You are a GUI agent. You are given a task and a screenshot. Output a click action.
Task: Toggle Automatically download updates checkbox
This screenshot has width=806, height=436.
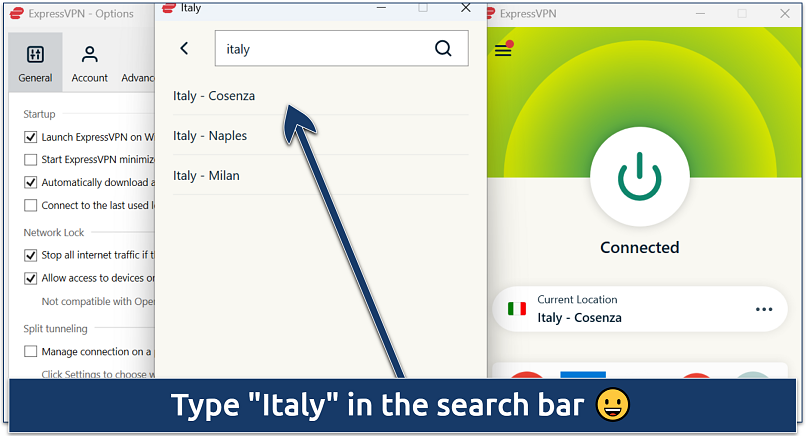(31, 183)
